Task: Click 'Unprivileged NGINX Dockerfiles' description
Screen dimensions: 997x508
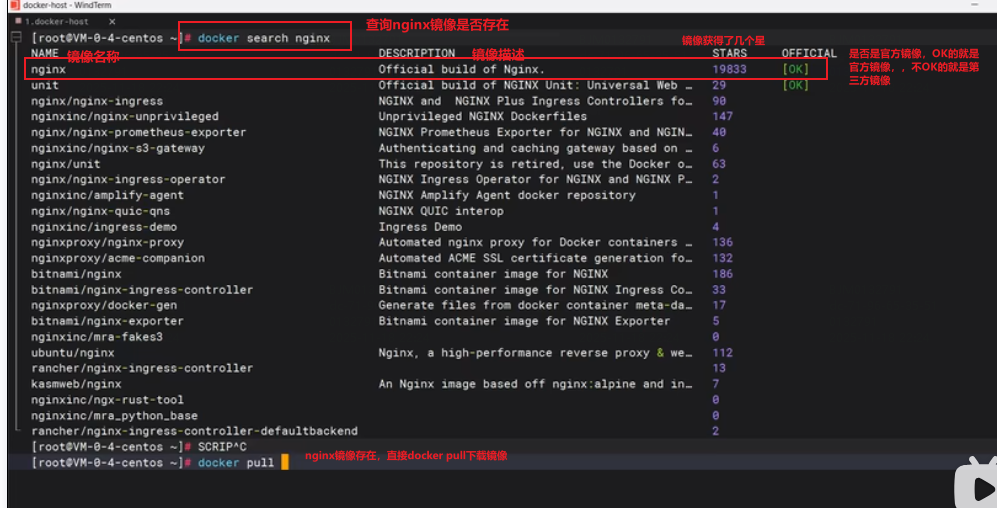Action: (483, 116)
